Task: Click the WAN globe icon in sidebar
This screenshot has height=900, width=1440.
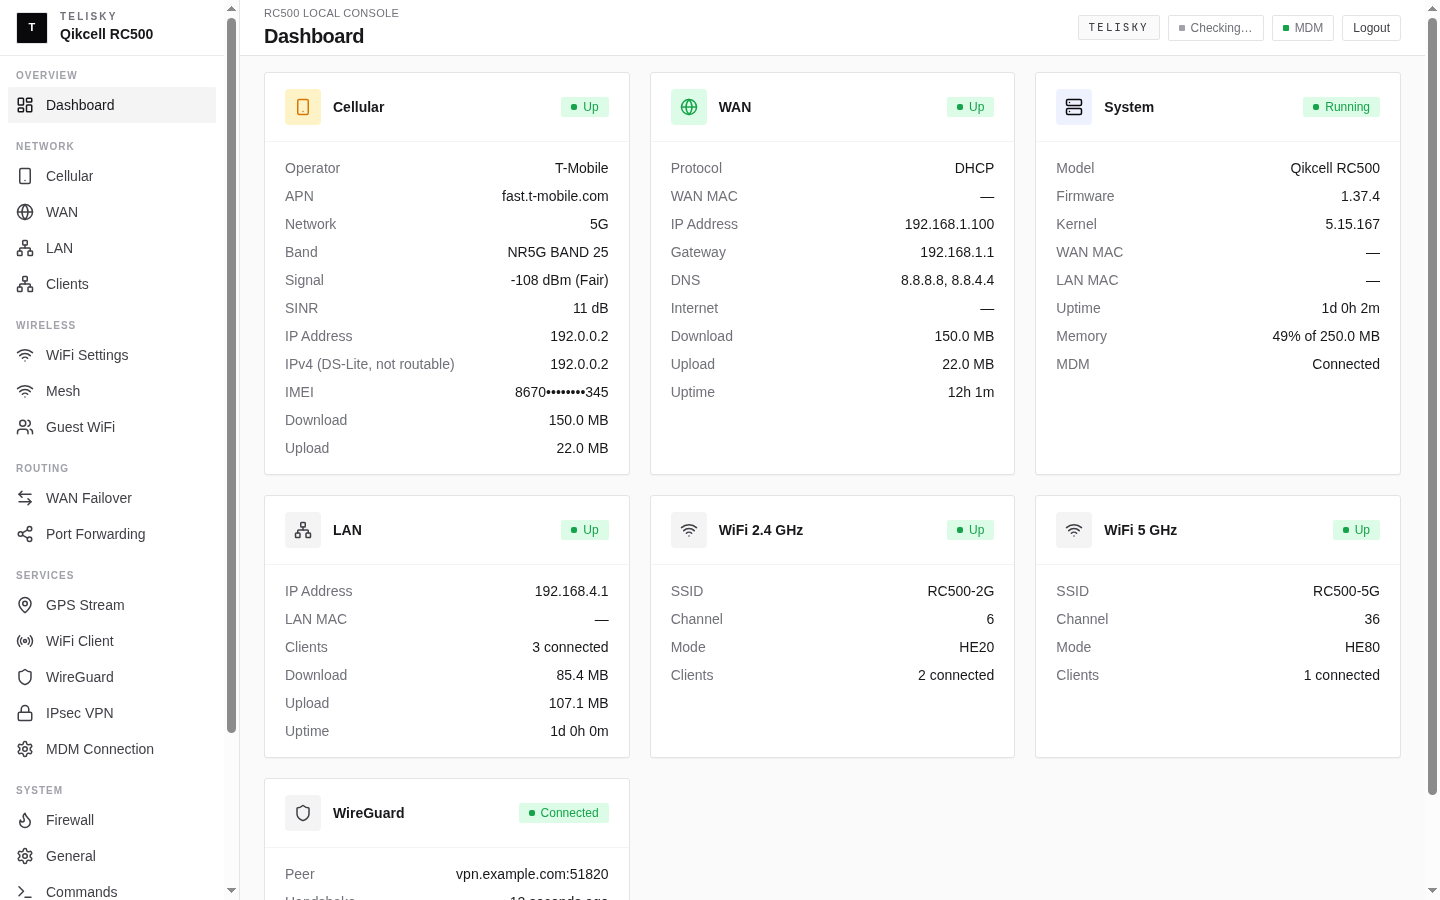Action: point(25,212)
